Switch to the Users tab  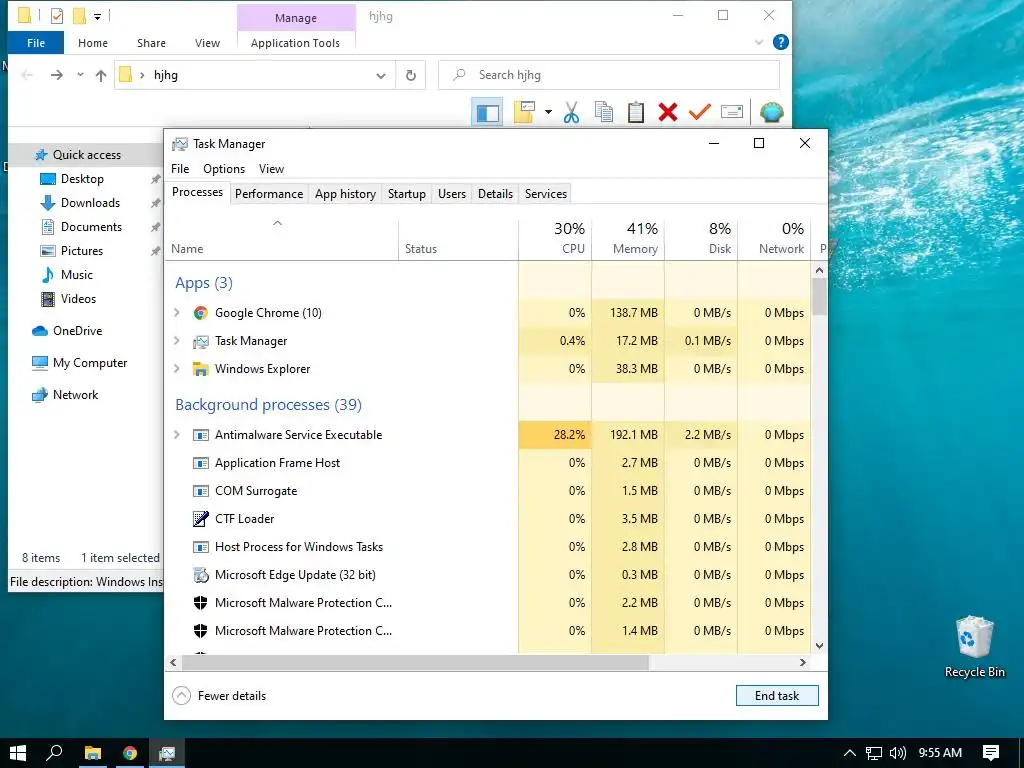click(452, 194)
